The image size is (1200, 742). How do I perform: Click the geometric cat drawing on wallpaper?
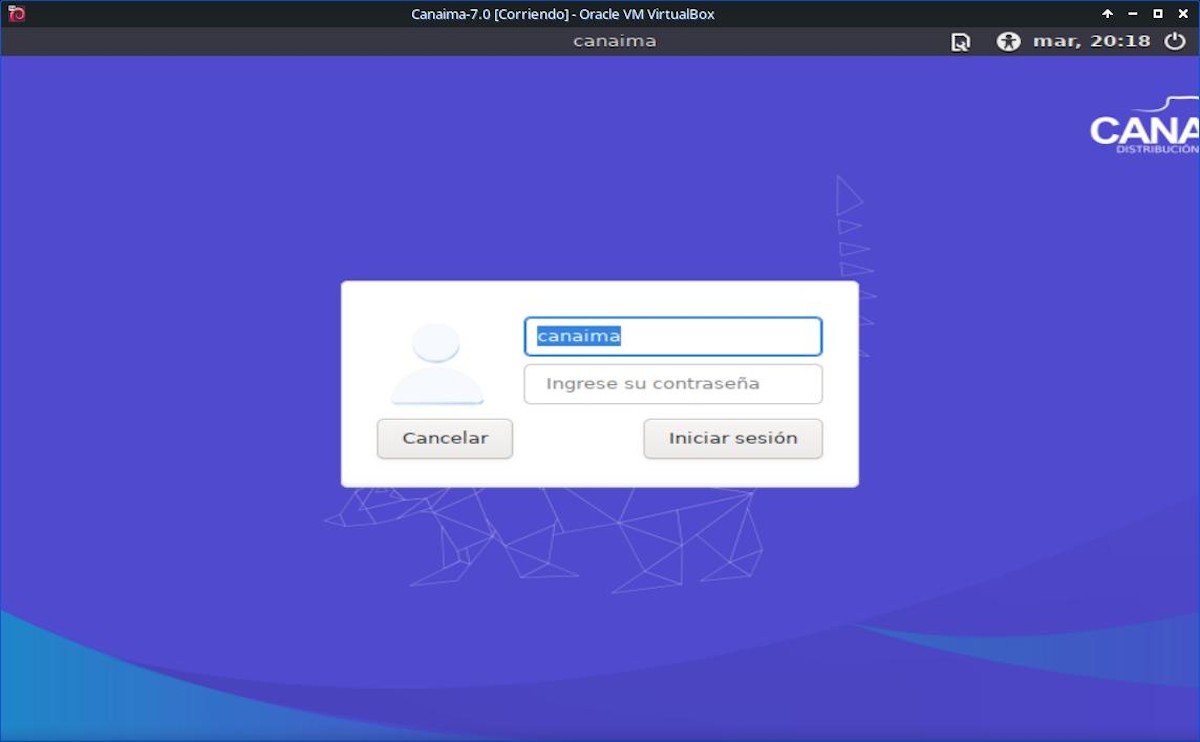tap(600, 540)
